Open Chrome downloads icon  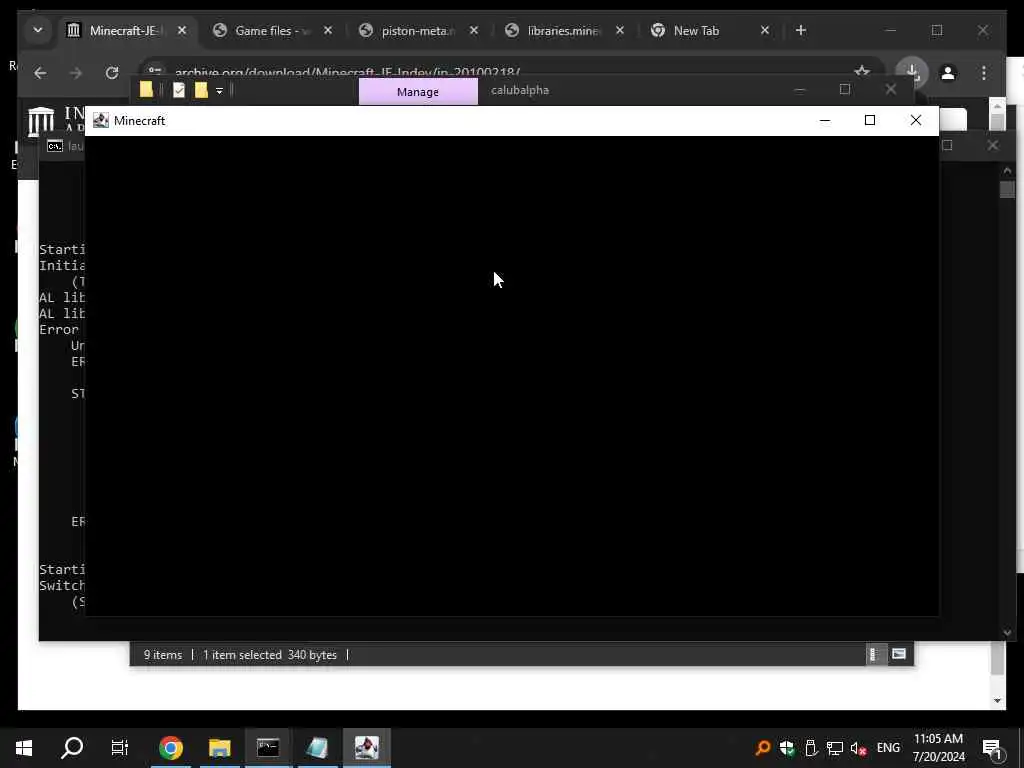[x=912, y=72]
